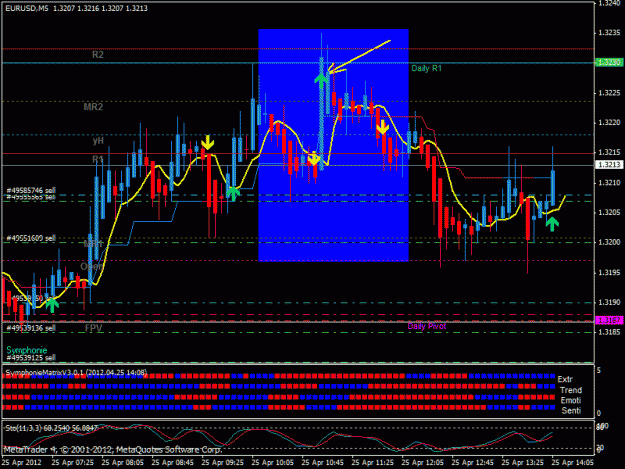Click the white 1.3213 current price tag
The width and height of the screenshot is (625, 469).
coord(609,164)
